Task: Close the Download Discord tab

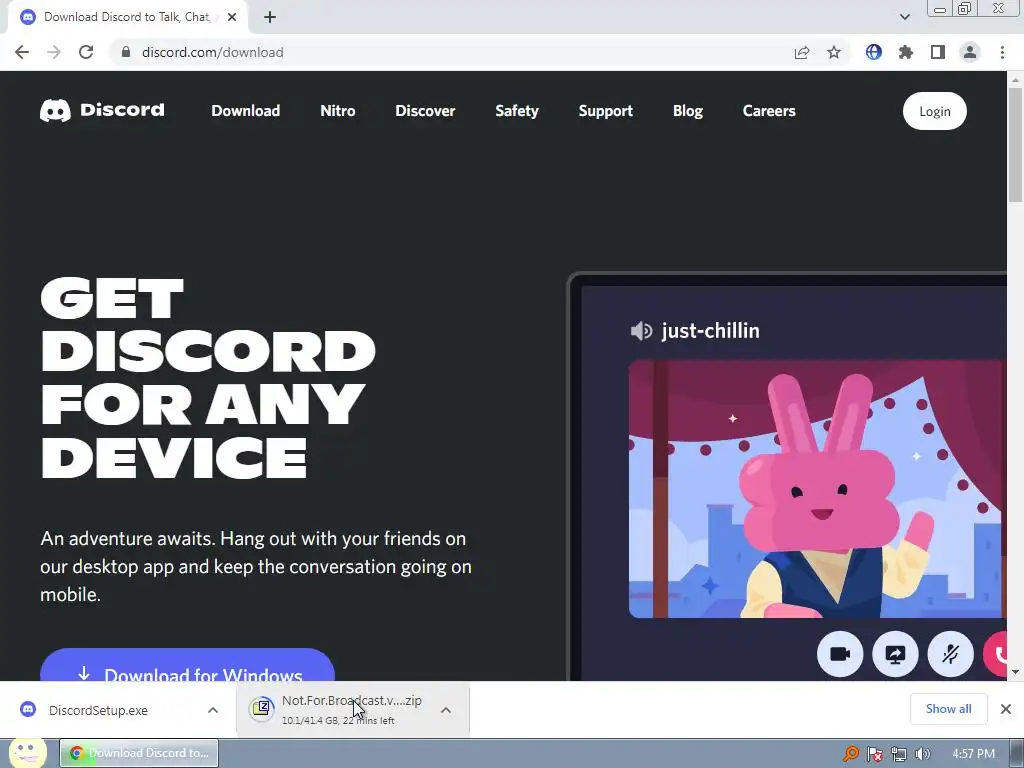Action: coord(232,18)
